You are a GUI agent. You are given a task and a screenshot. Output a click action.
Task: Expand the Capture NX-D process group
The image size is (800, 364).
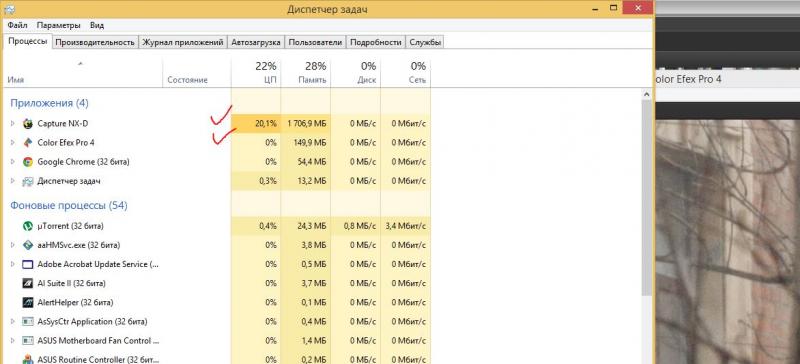pyautogui.click(x=13, y=124)
